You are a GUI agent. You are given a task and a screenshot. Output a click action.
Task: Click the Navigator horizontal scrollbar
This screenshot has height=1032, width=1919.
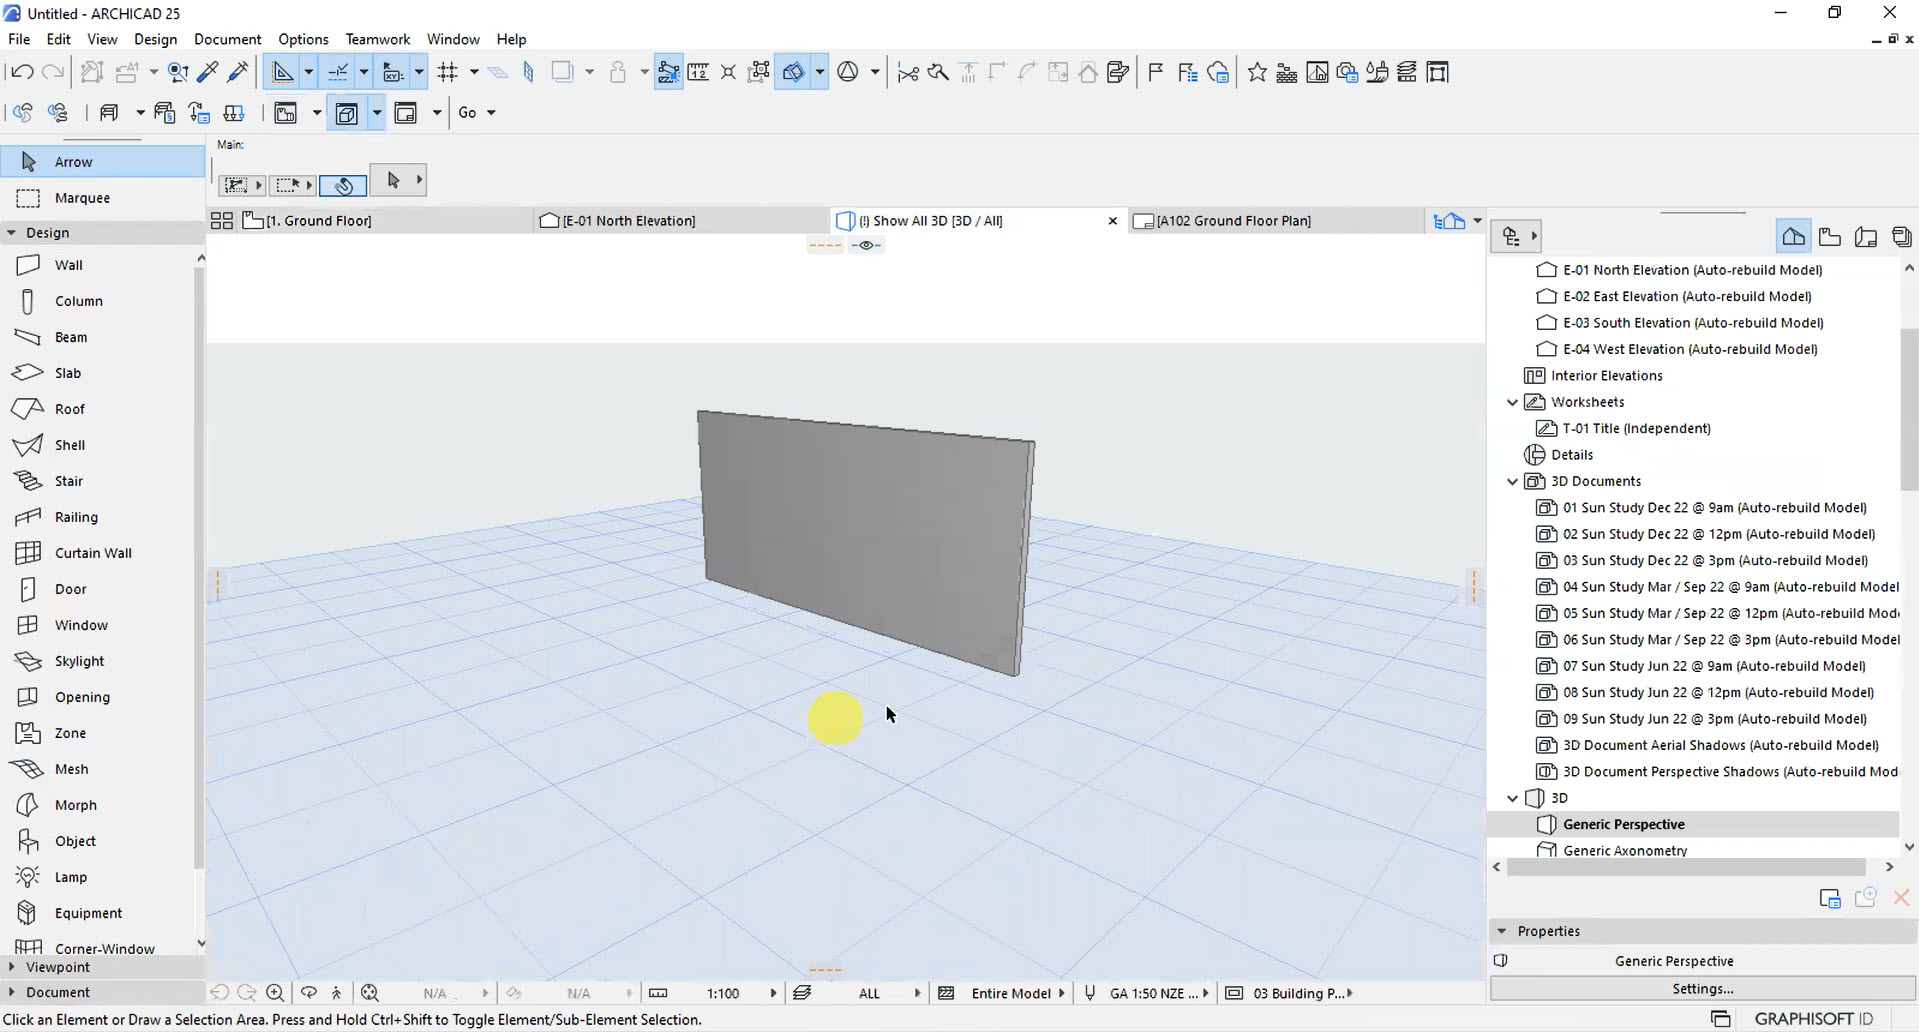[x=1685, y=867]
